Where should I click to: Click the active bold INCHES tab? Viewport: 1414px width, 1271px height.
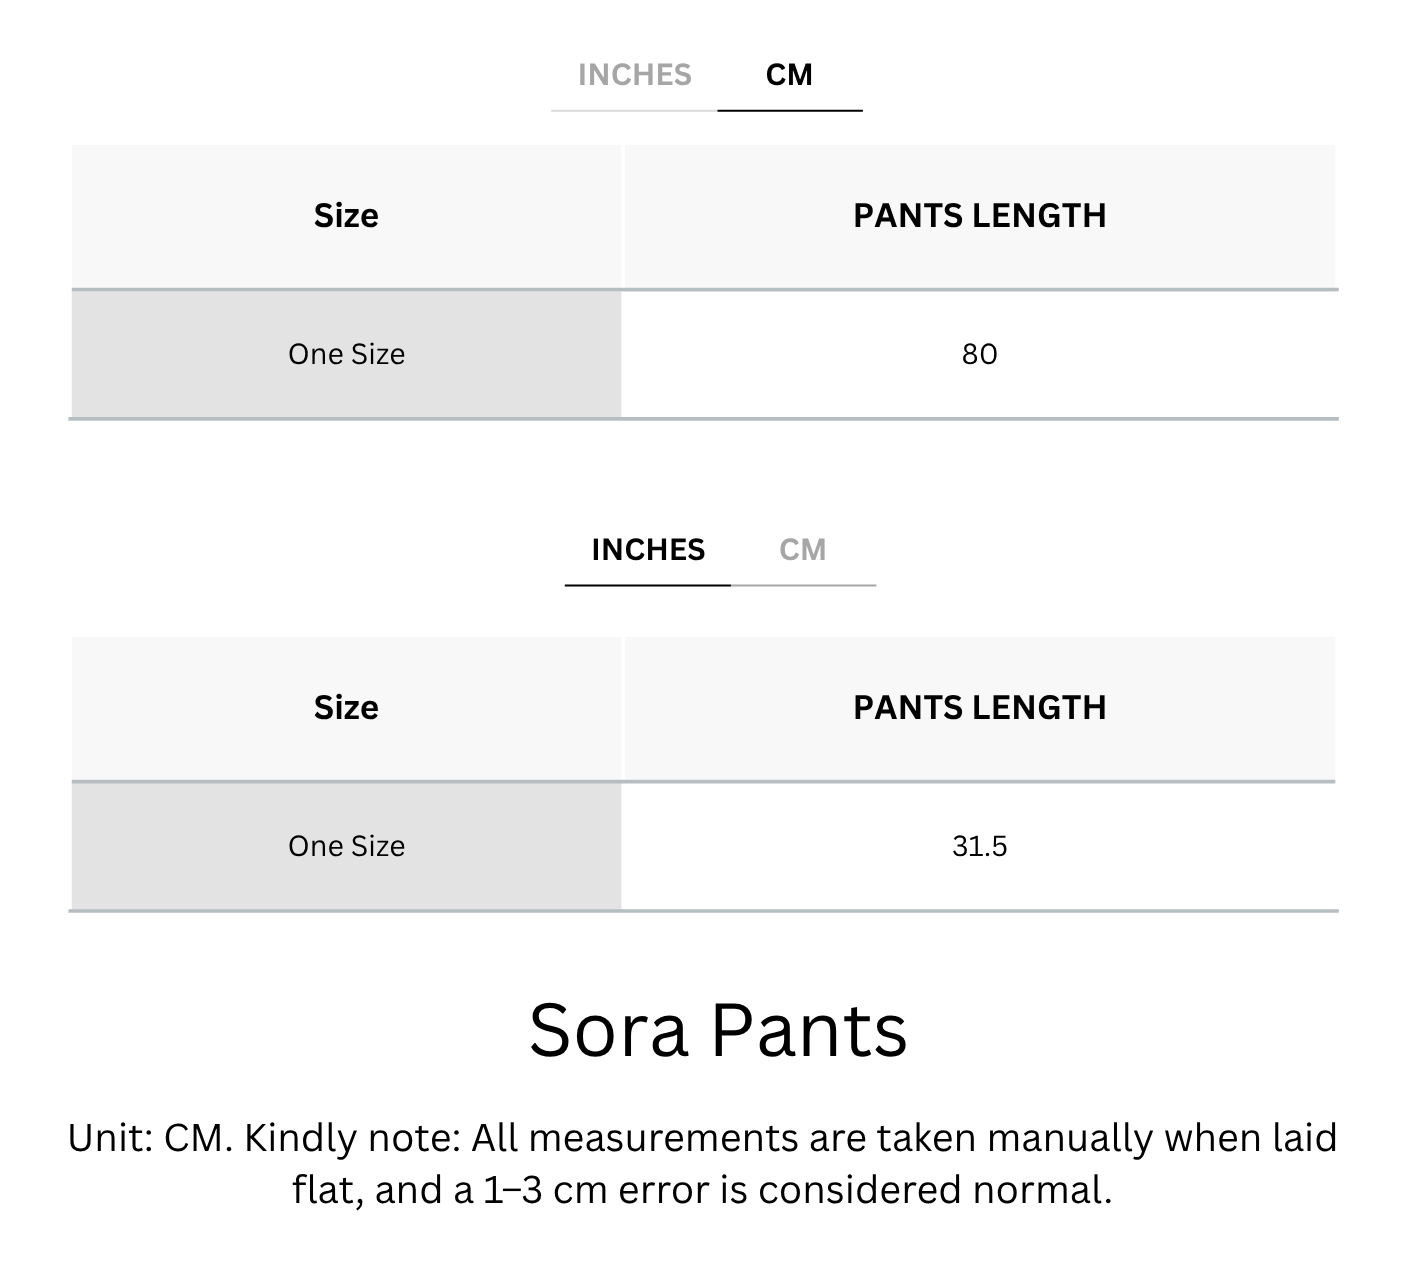pos(648,550)
